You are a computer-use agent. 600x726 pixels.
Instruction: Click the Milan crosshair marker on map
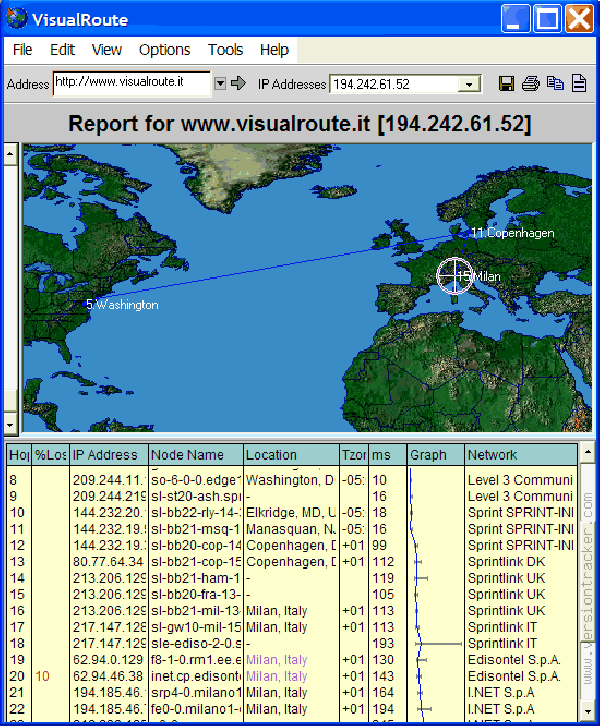click(453, 275)
